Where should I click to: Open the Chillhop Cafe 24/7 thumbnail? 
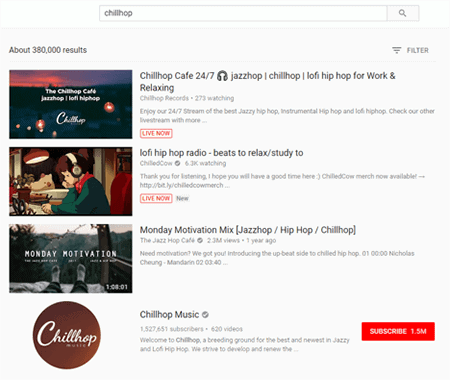point(71,104)
